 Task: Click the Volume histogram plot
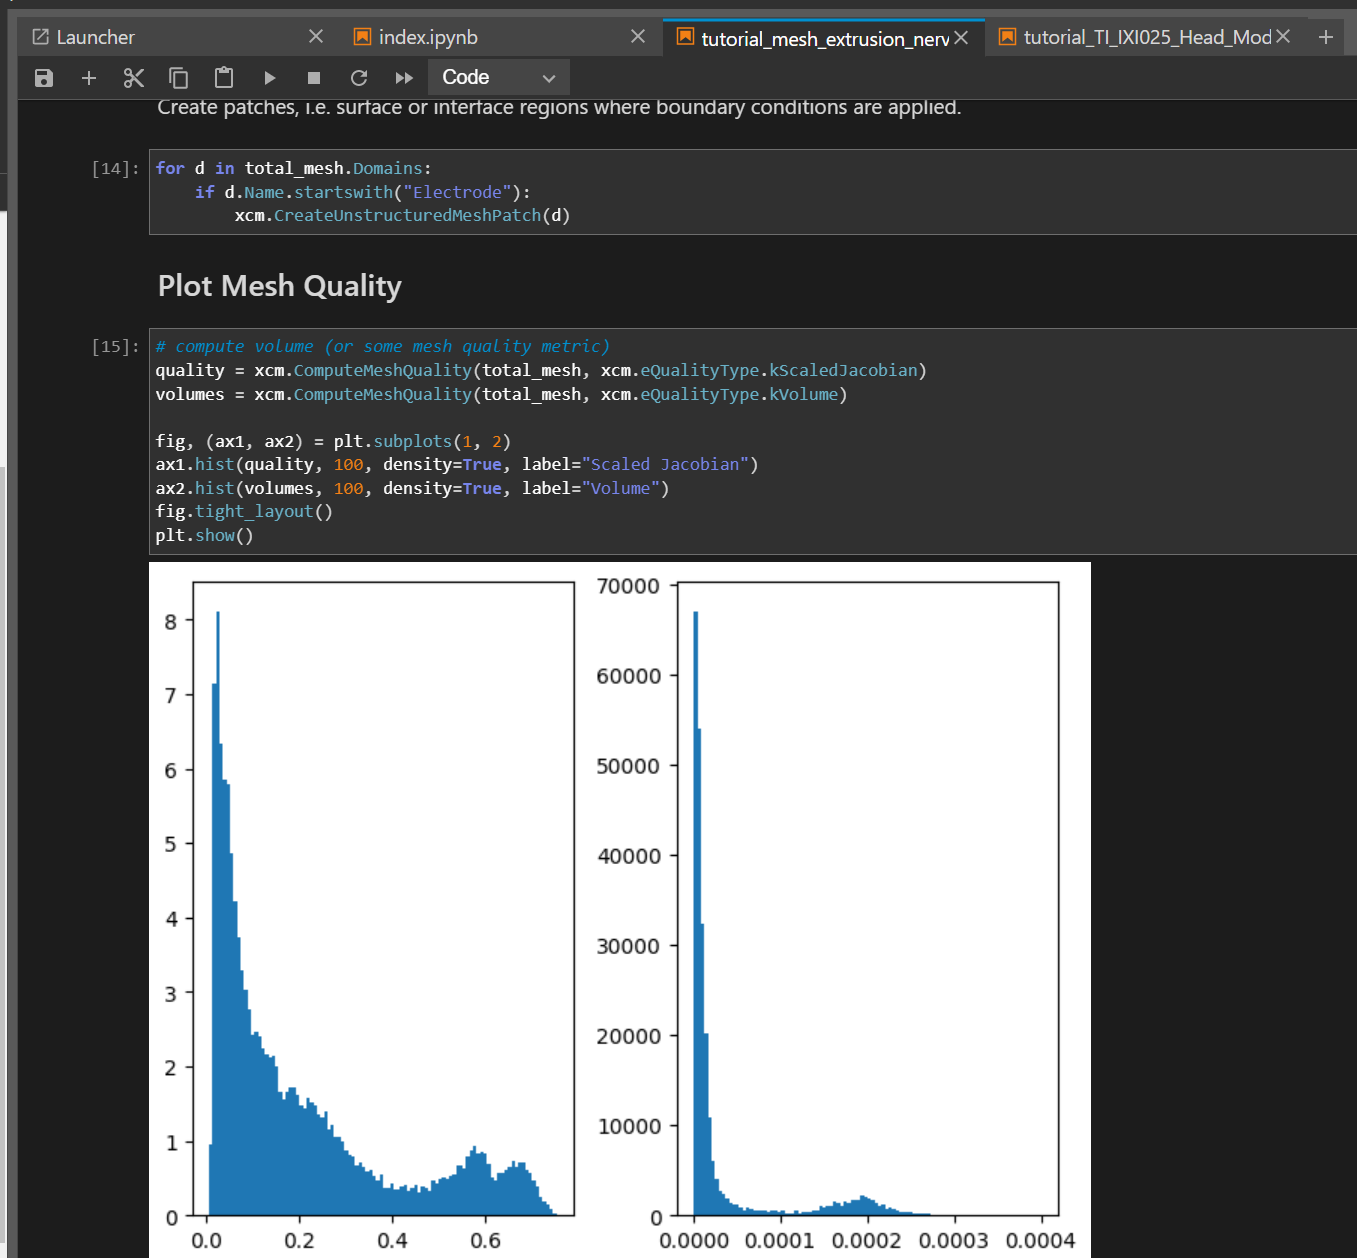pos(868,898)
